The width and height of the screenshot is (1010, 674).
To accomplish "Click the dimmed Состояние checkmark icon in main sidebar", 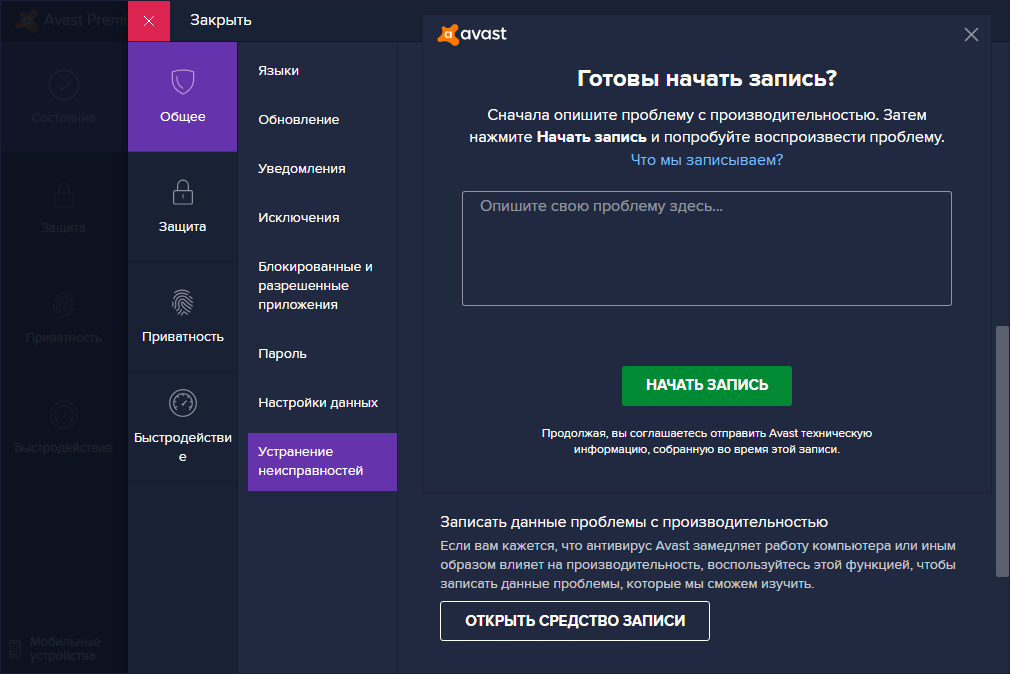I will (x=64, y=85).
